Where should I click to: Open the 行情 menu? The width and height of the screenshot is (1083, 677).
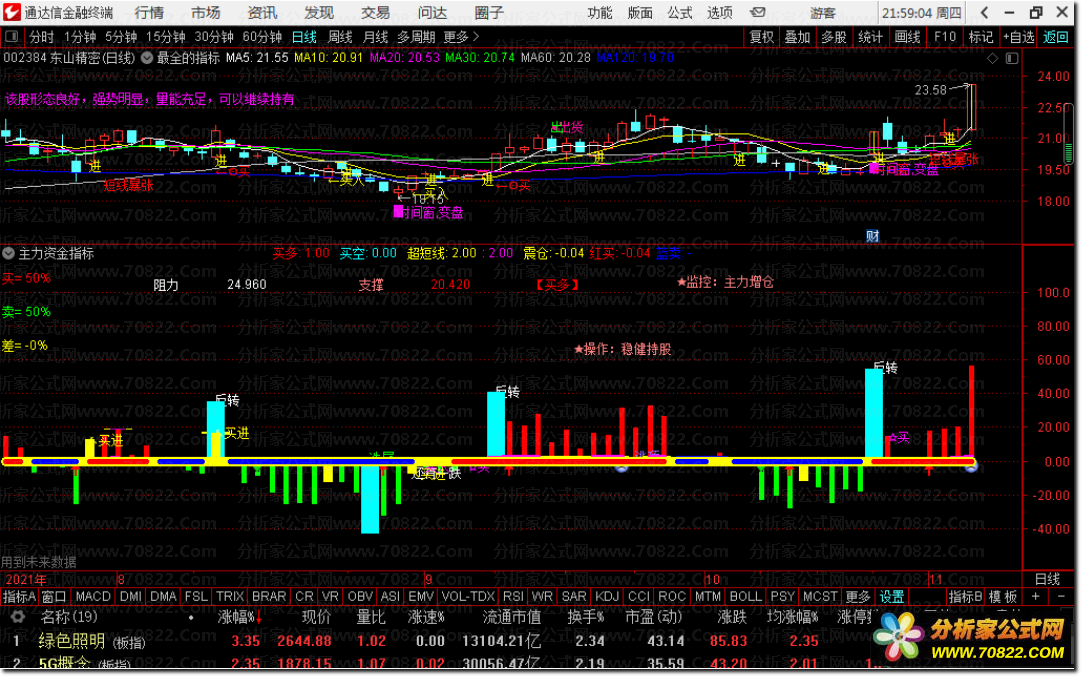[x=149, y=12]
